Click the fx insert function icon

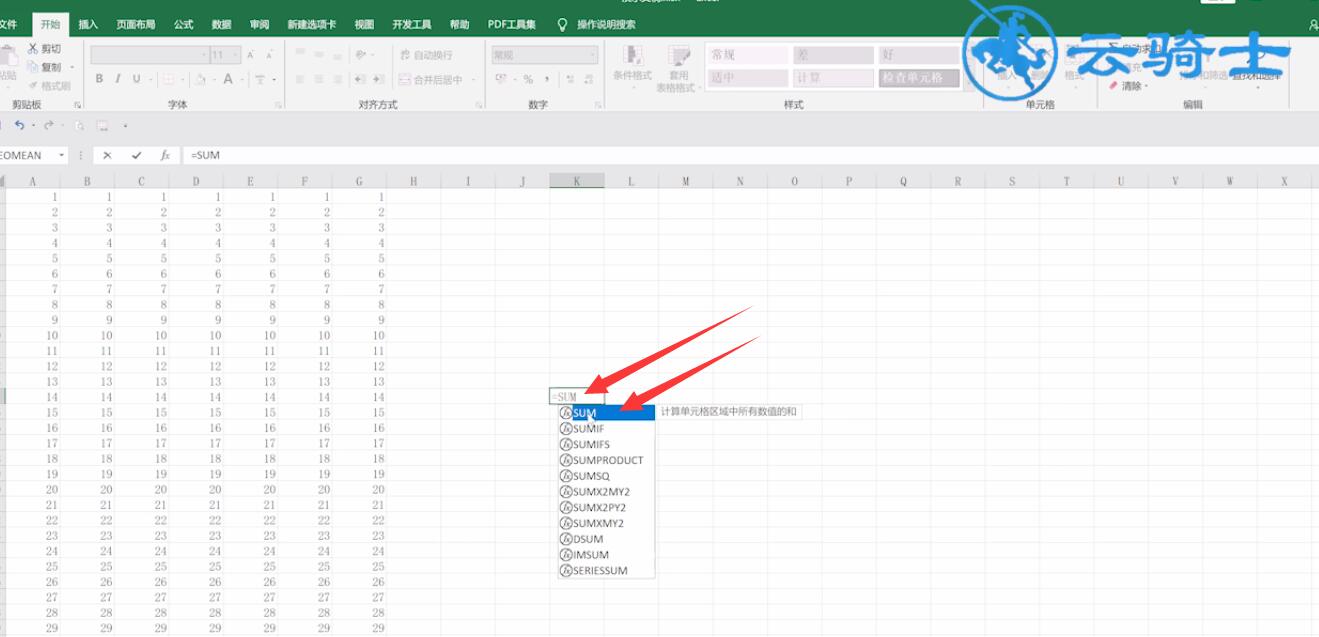point(165,155)
